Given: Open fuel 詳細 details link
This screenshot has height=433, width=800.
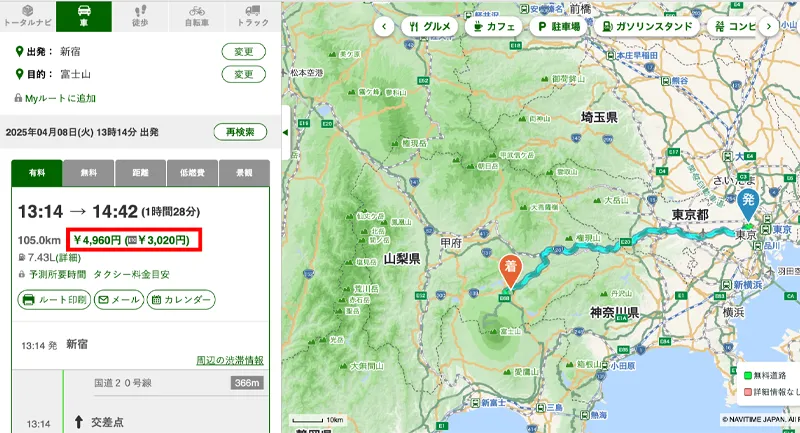Looking at the screenshot, I should [x=70, y=258].
